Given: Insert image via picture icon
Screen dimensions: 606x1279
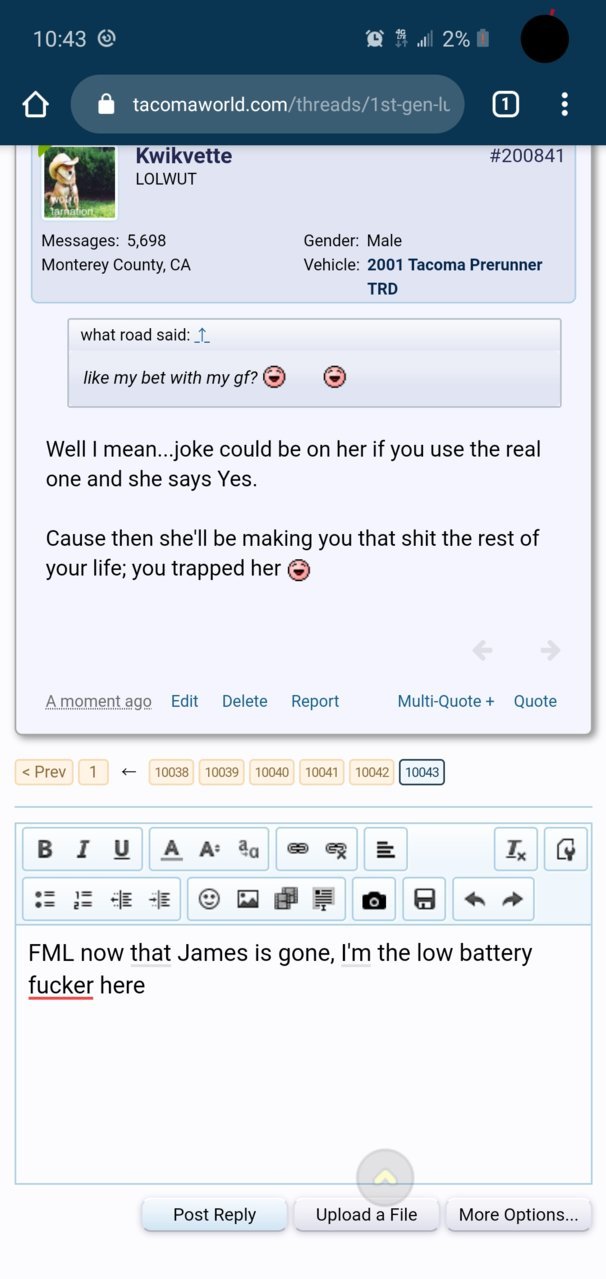Looking at the screenshot, I should 247,900.
